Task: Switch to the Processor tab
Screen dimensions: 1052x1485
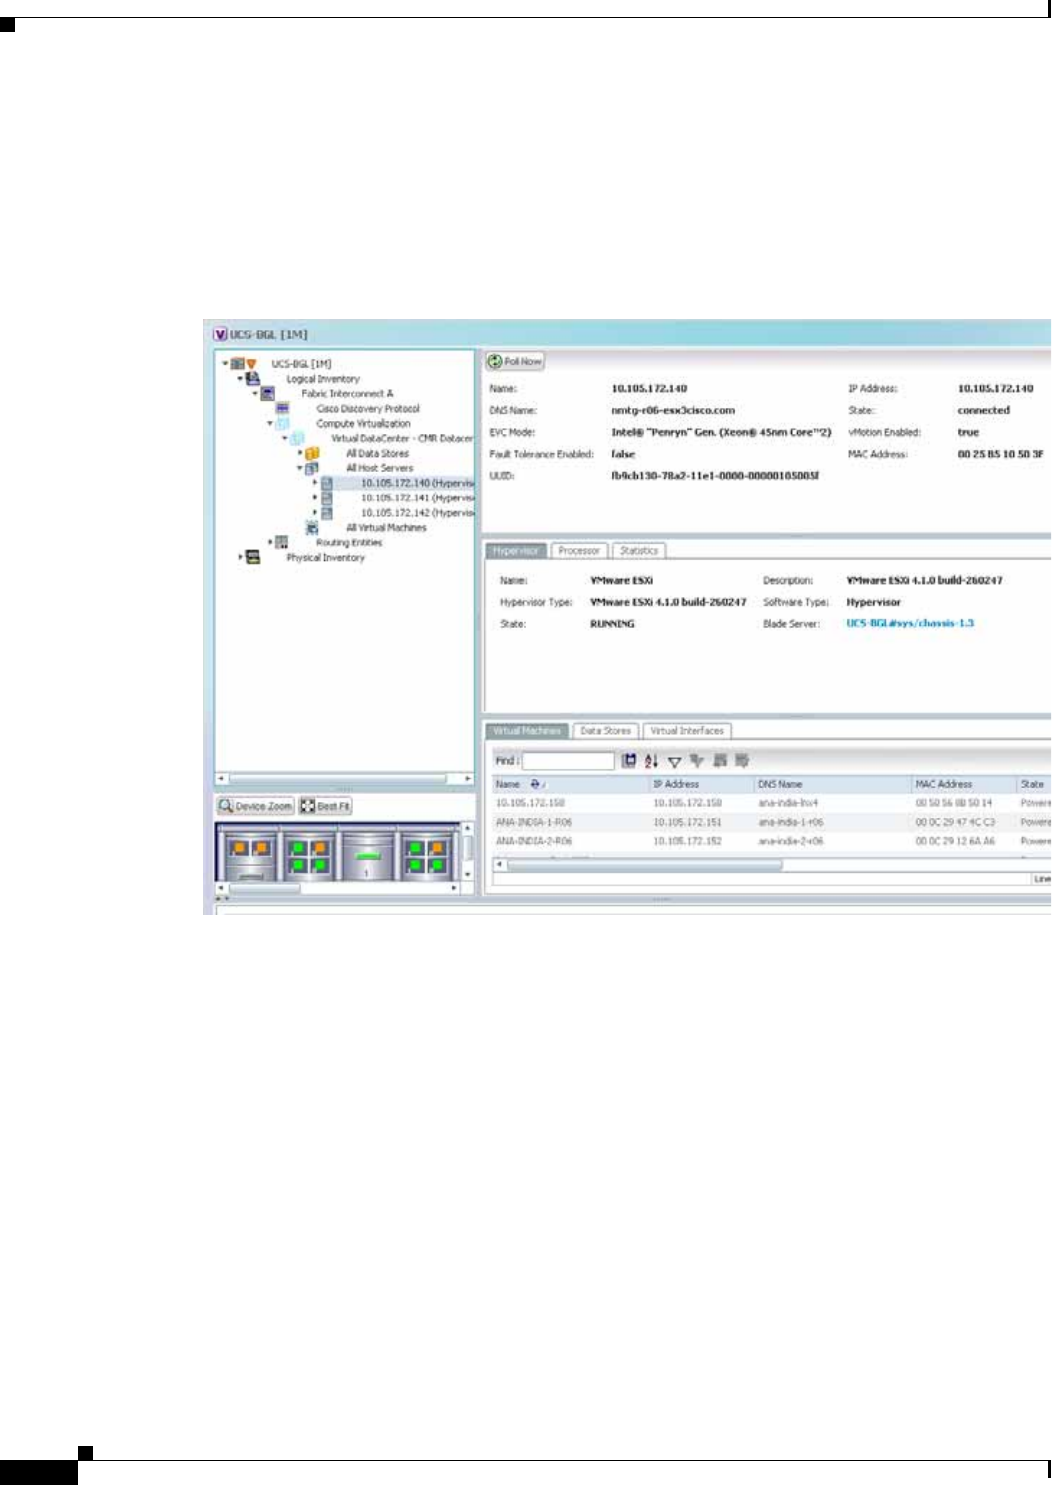Action: [579, 551]
